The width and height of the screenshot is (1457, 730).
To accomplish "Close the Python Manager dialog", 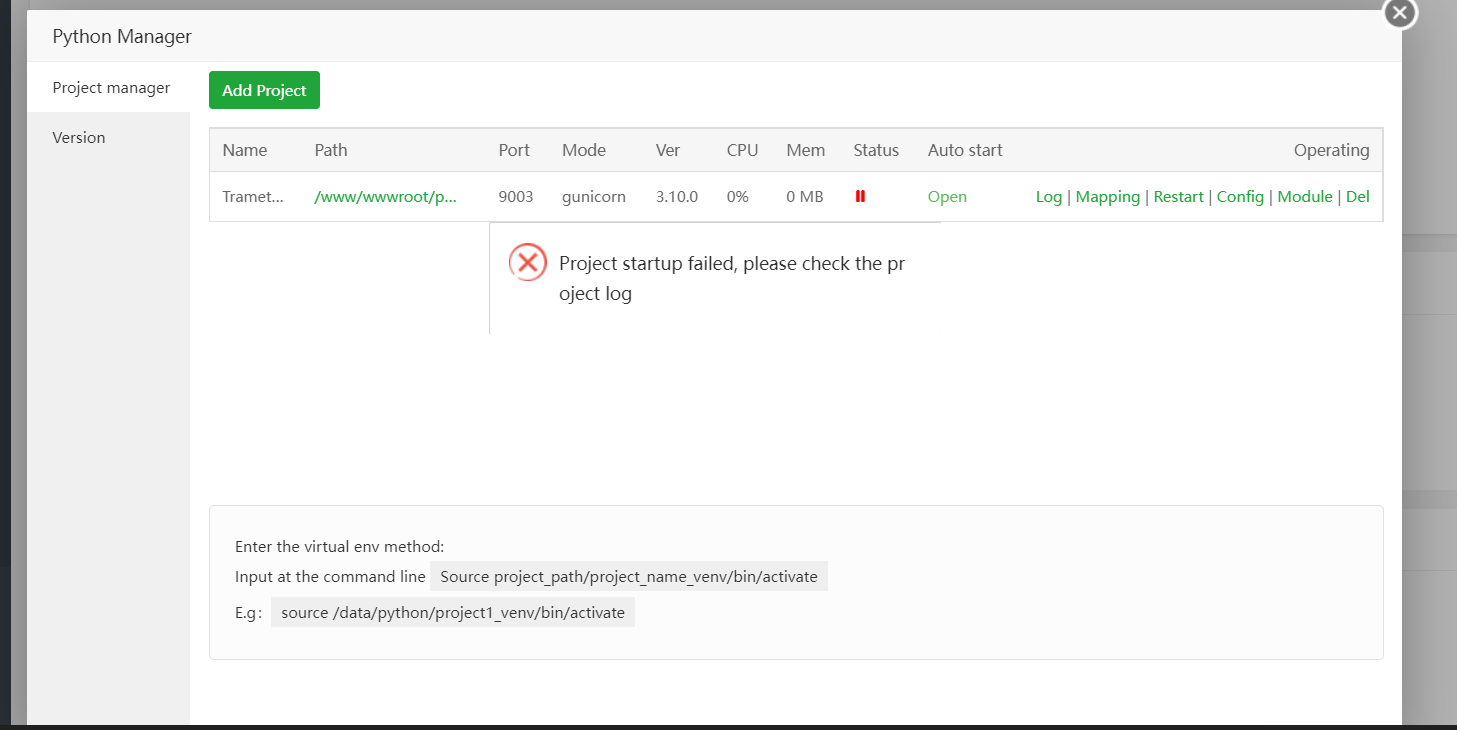I will (1399, 13).
